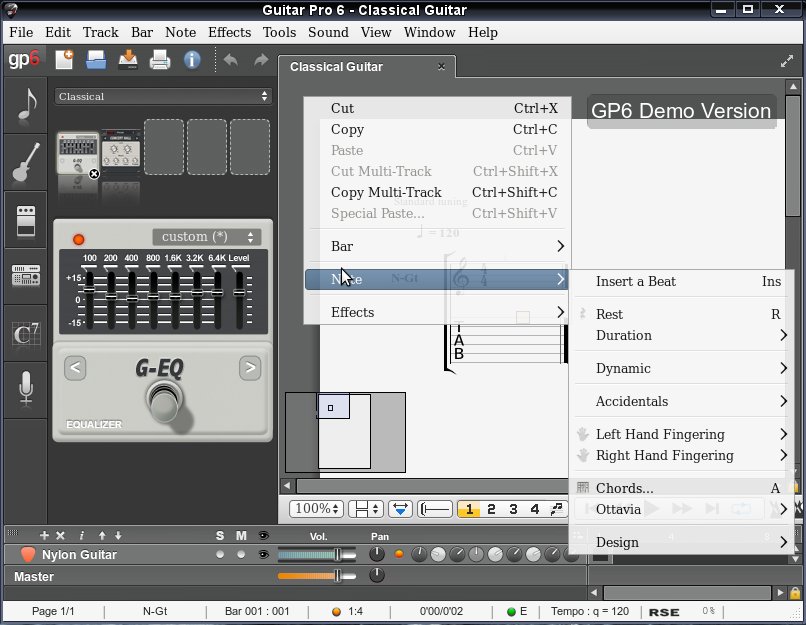
Task: Choose Cut from the context menu
Action: [437, 108]
